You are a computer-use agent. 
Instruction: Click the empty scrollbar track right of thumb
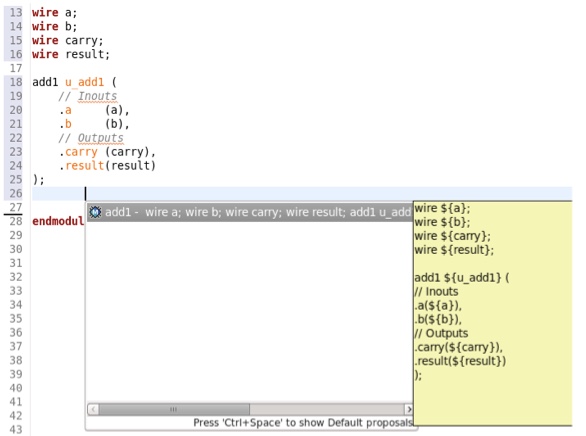point(327,409)
